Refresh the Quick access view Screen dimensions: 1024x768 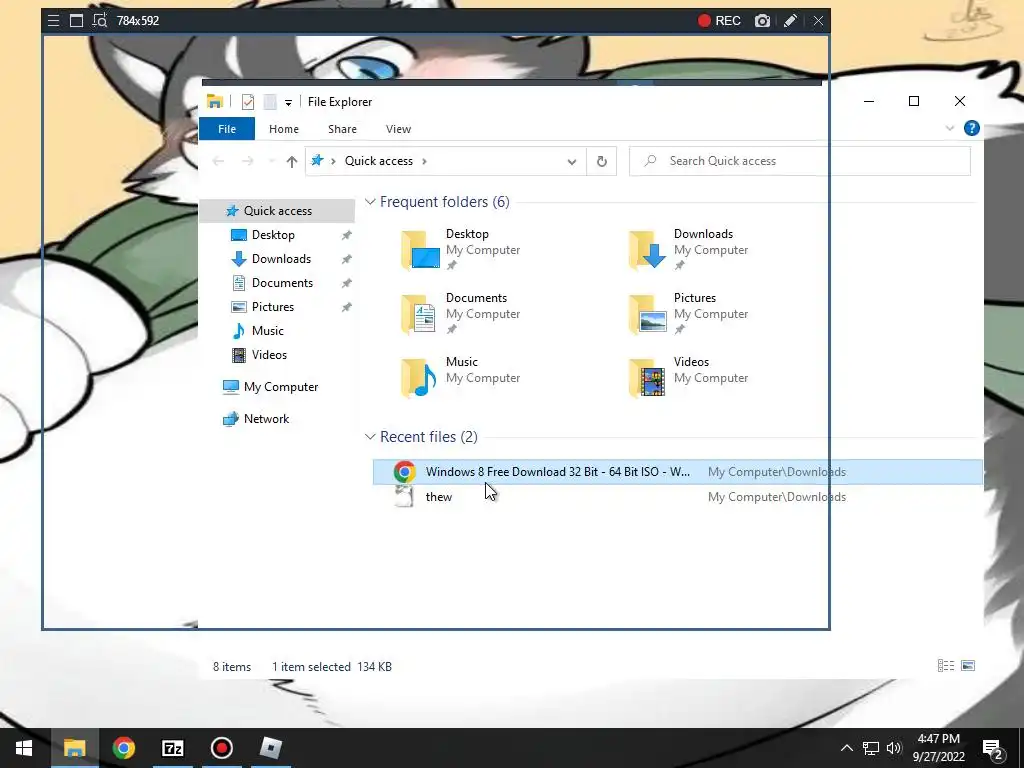tap(601, 161)
